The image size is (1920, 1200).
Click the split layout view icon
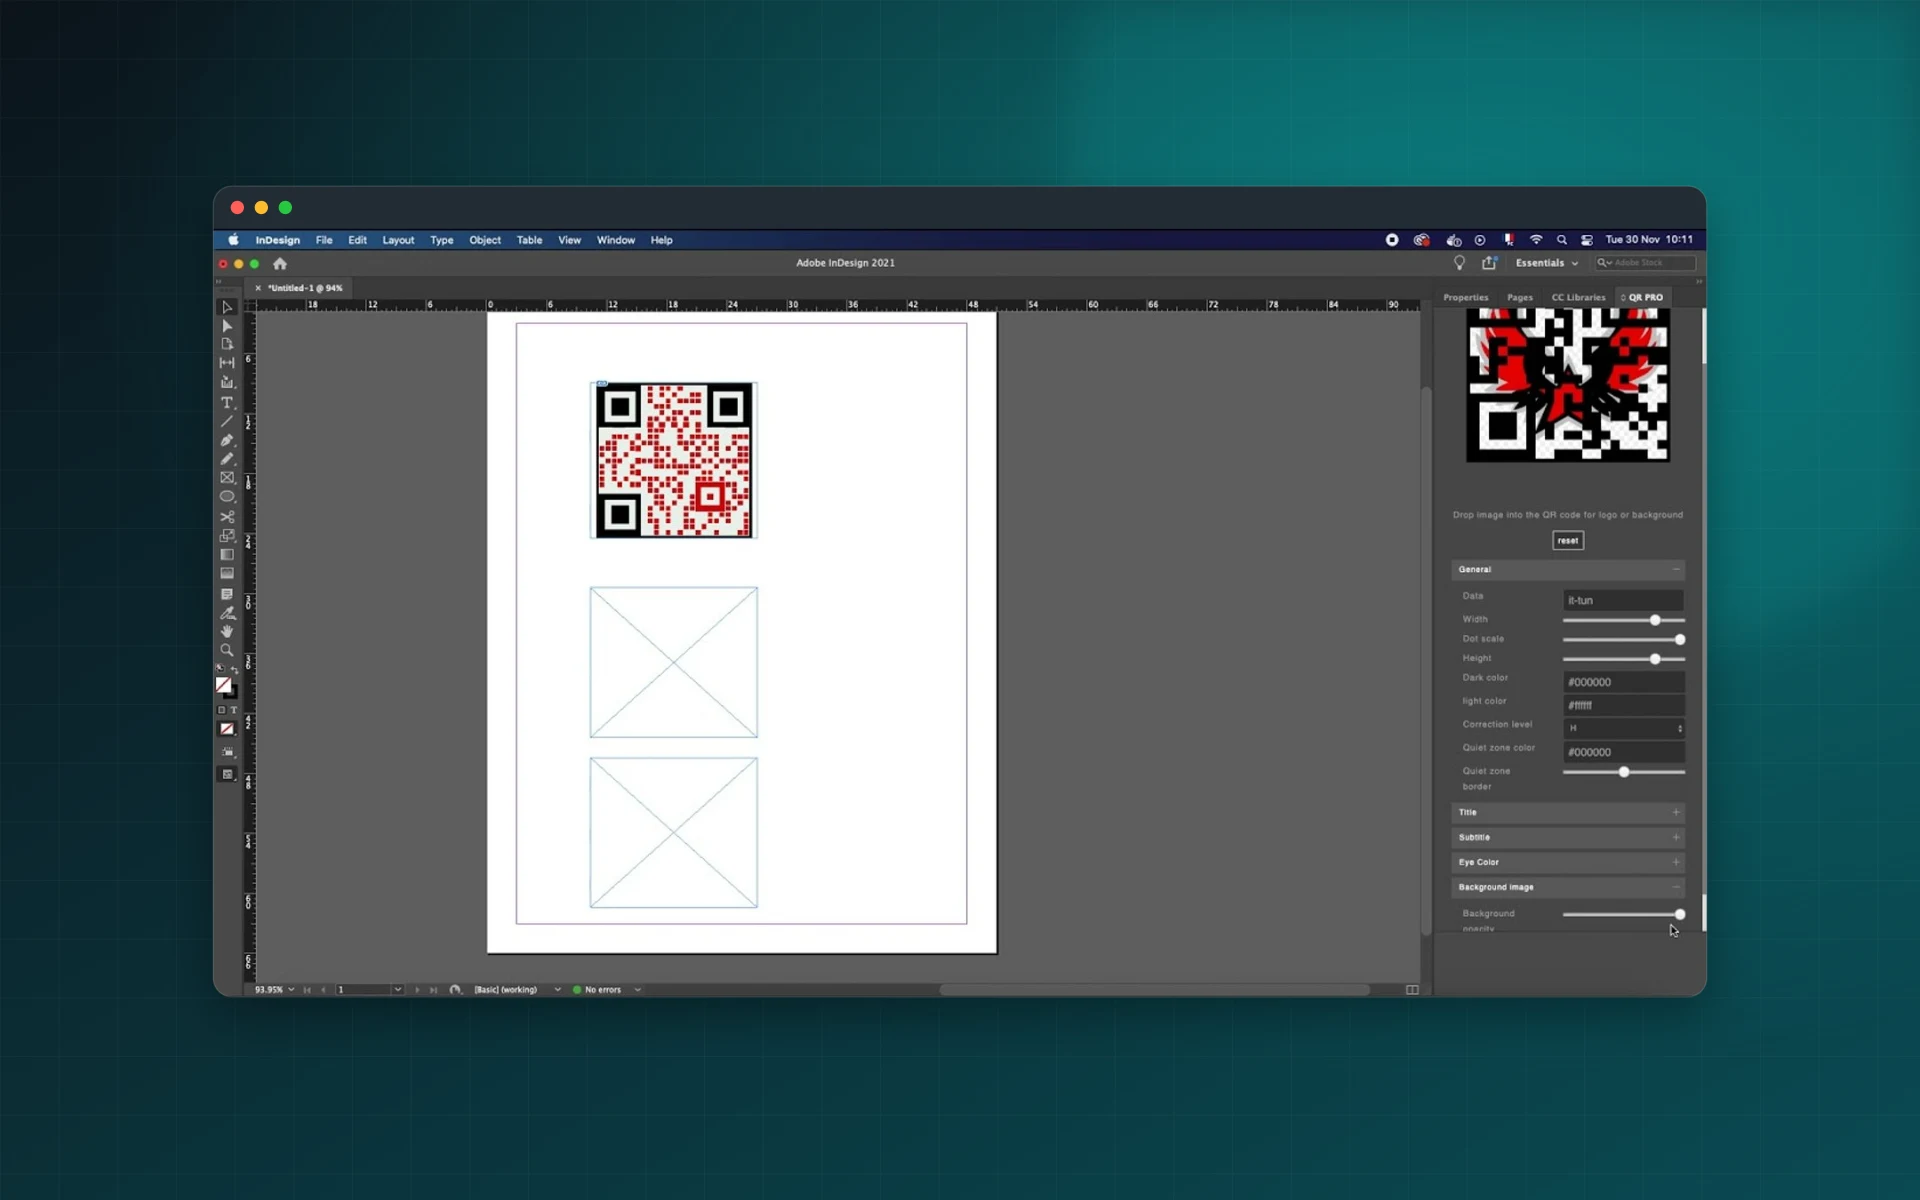point(1412,990)
